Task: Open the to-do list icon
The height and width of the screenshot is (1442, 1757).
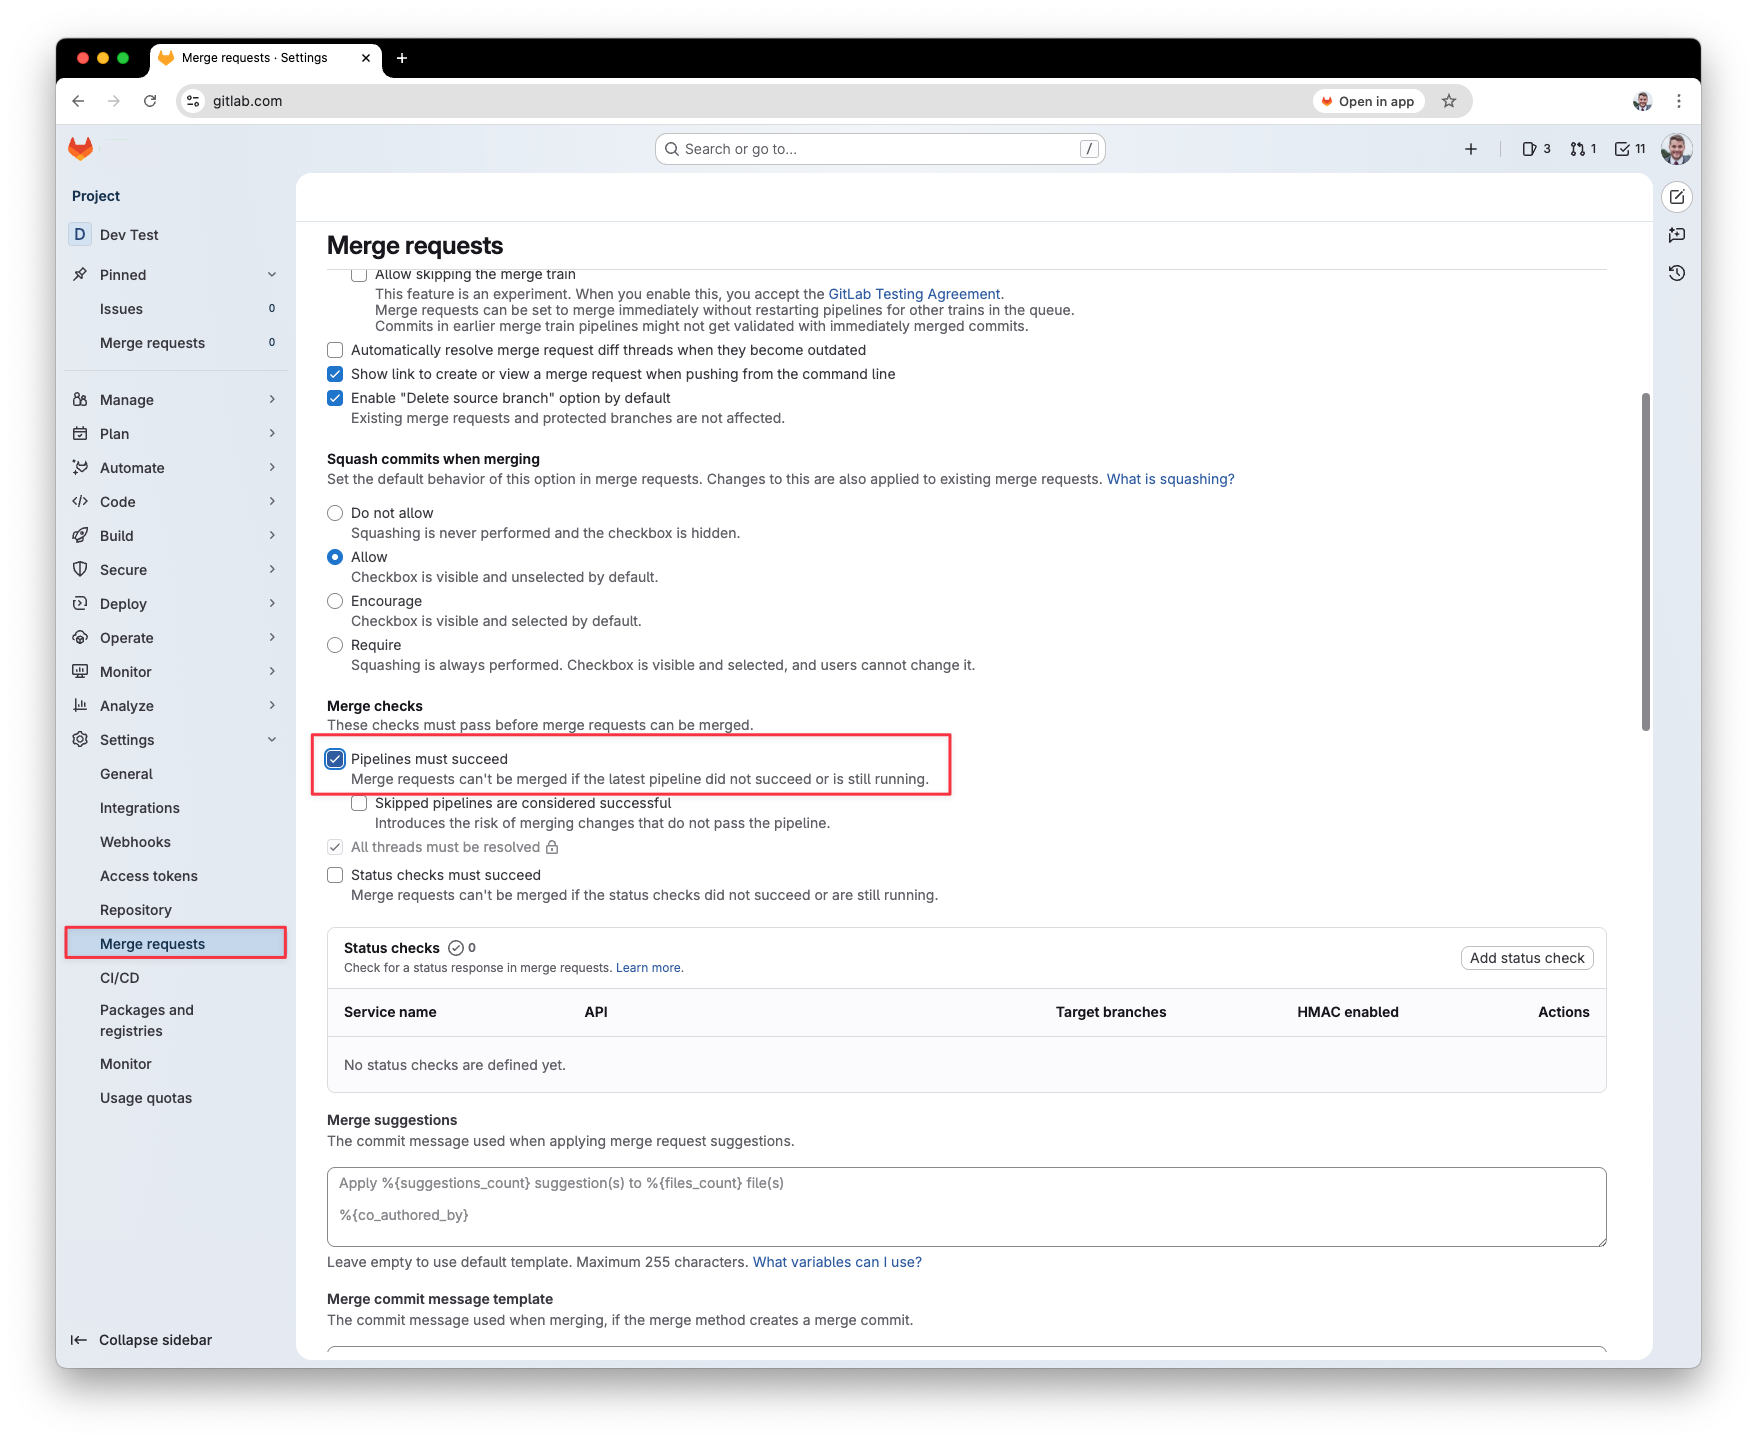Action: 1629,149
